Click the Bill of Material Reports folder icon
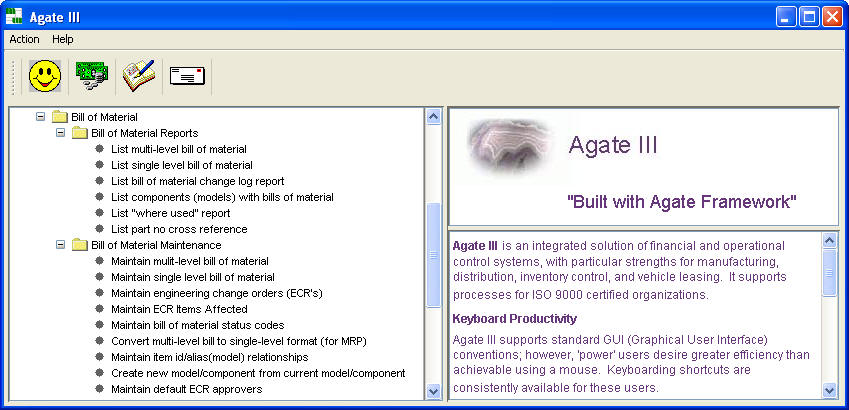The width and height of the screenshot is (849, 410). tap(80, 133)
